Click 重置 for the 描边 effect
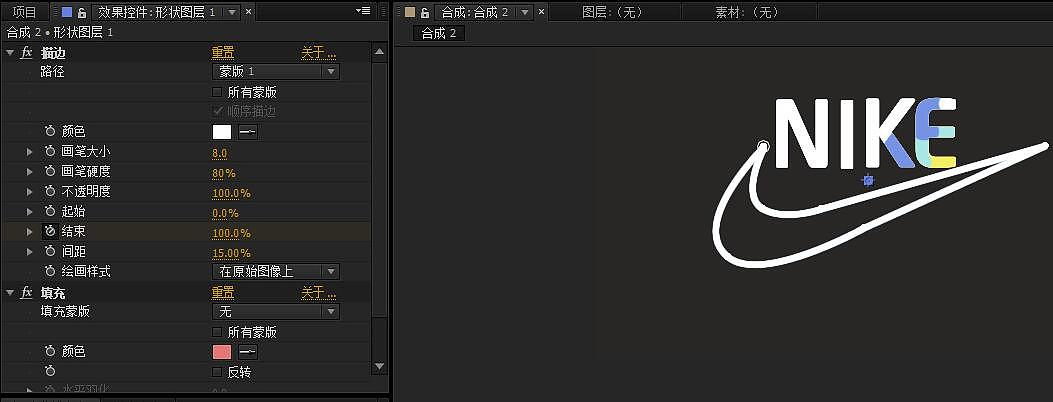The width and height of the screenshot is (1053, 402). tap(223, 53)
